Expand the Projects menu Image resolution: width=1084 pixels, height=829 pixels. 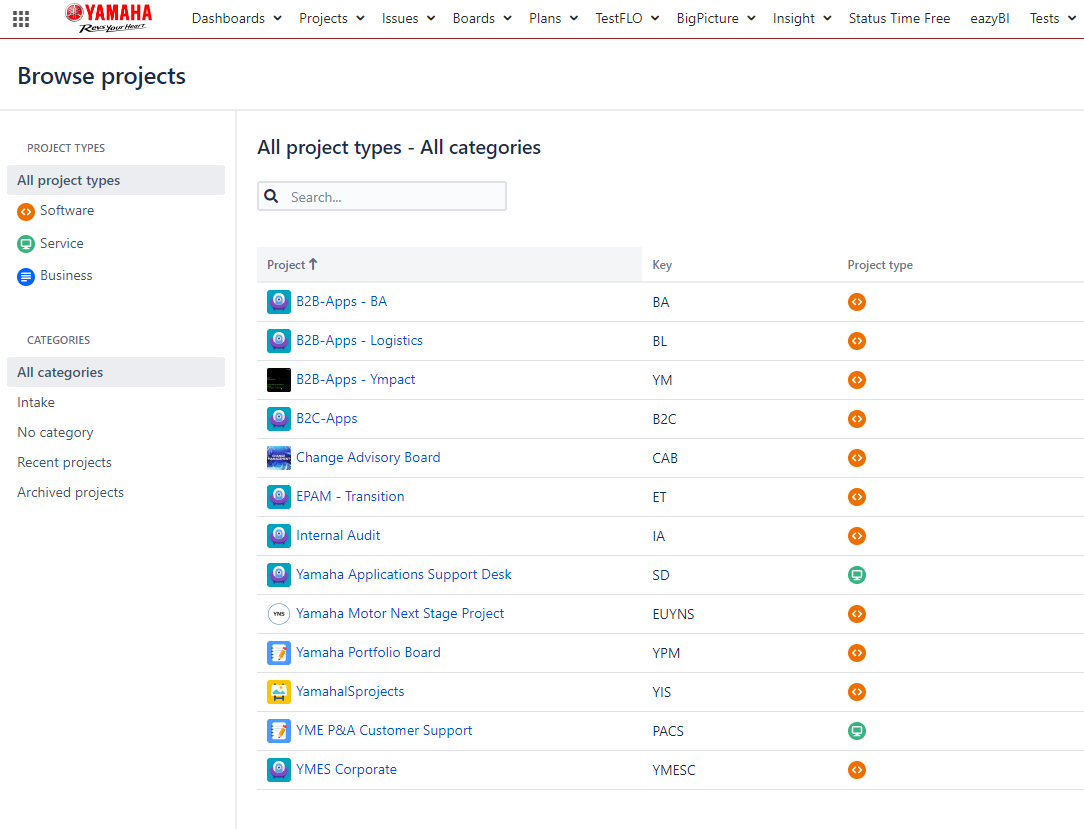(331, 19)
